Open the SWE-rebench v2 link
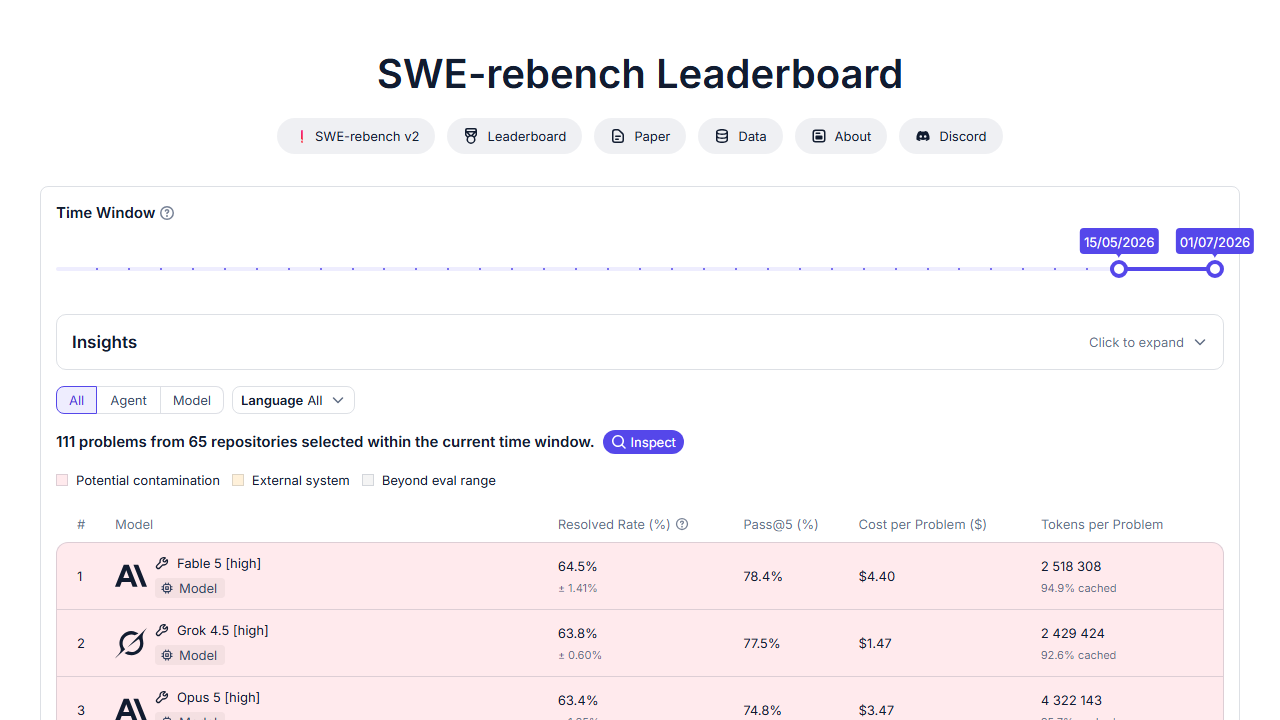 tap(356, 136)
